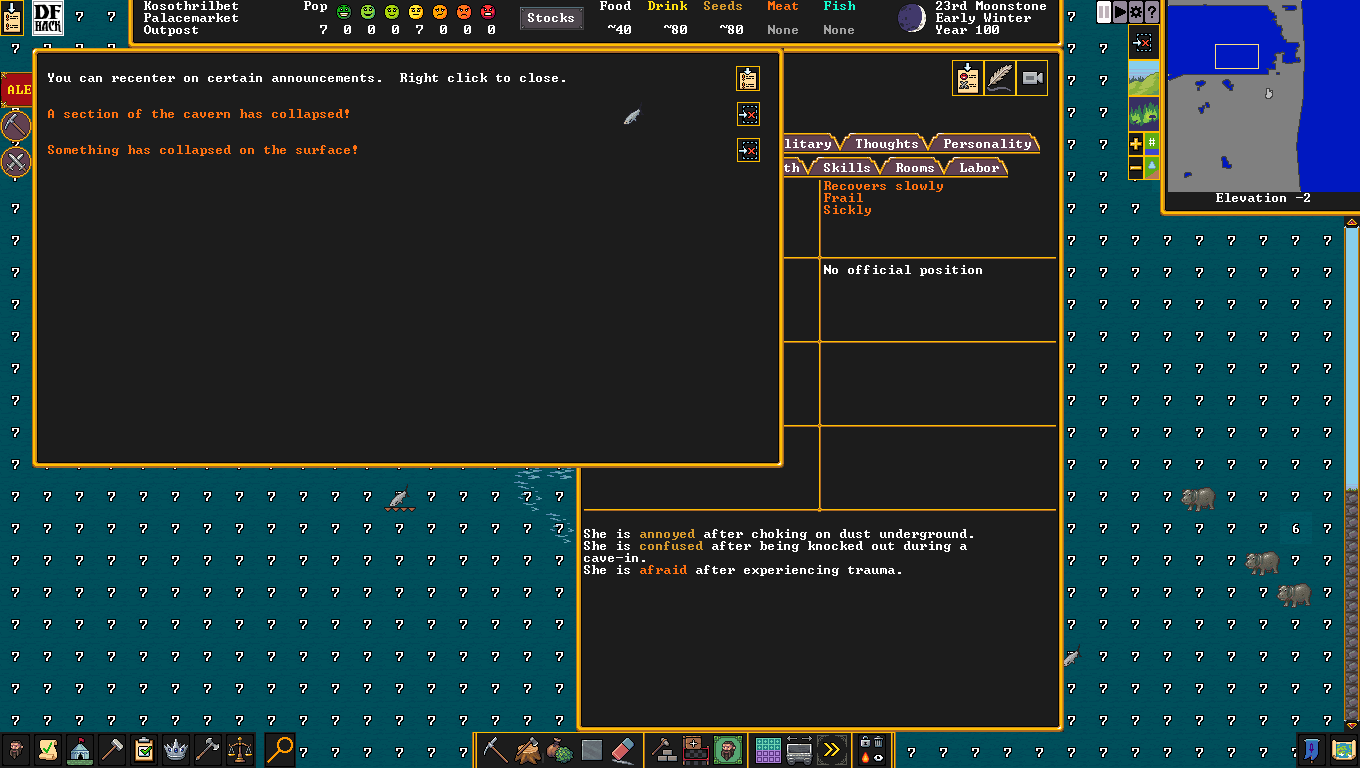This screenshot has height=768, width=1360.
Task: Go up one elevation with plus button
Action: click(1136, 144)
